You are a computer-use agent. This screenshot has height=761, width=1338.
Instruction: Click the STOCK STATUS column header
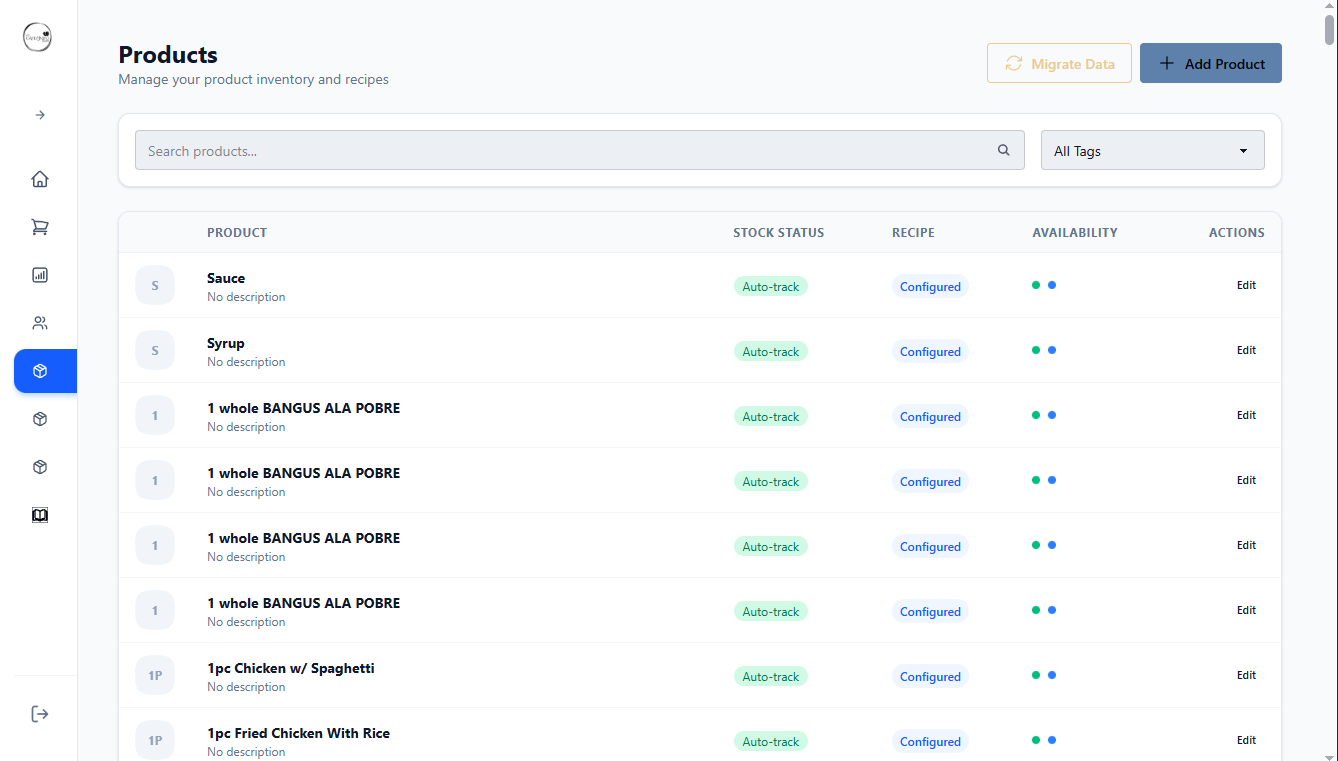click(x=779, y=232)
